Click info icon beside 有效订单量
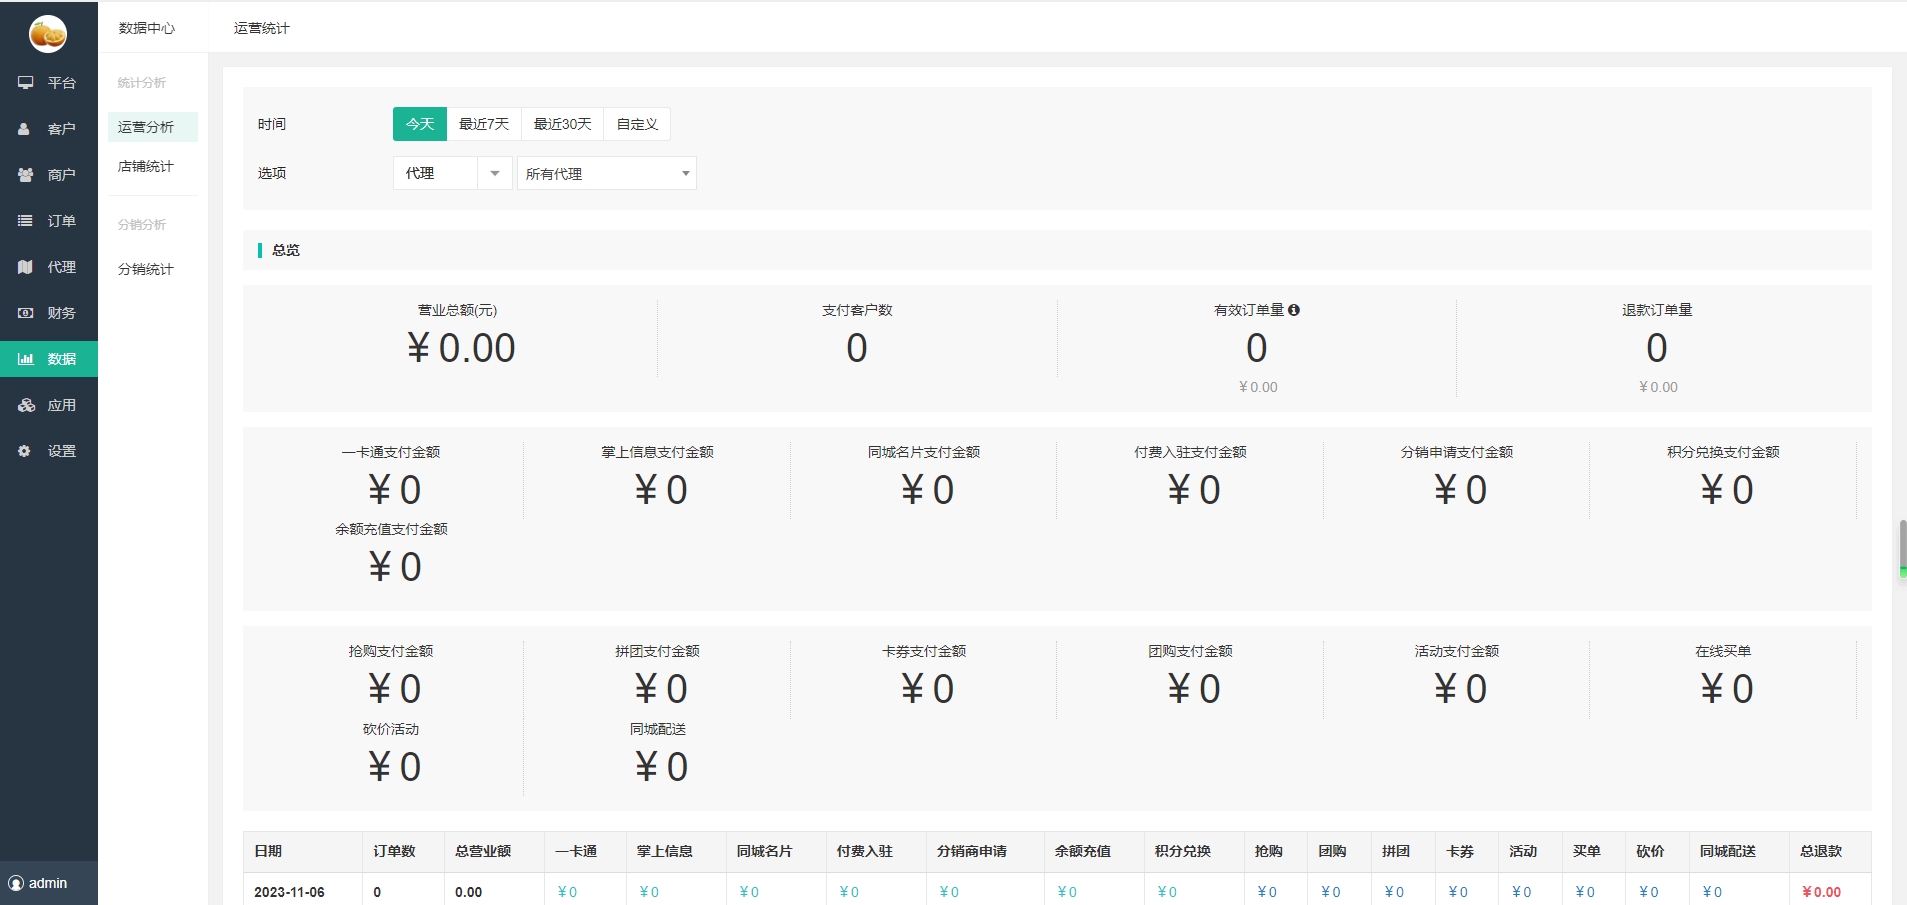Viewport: 1907px width, 905px height. click(1294, 310)
